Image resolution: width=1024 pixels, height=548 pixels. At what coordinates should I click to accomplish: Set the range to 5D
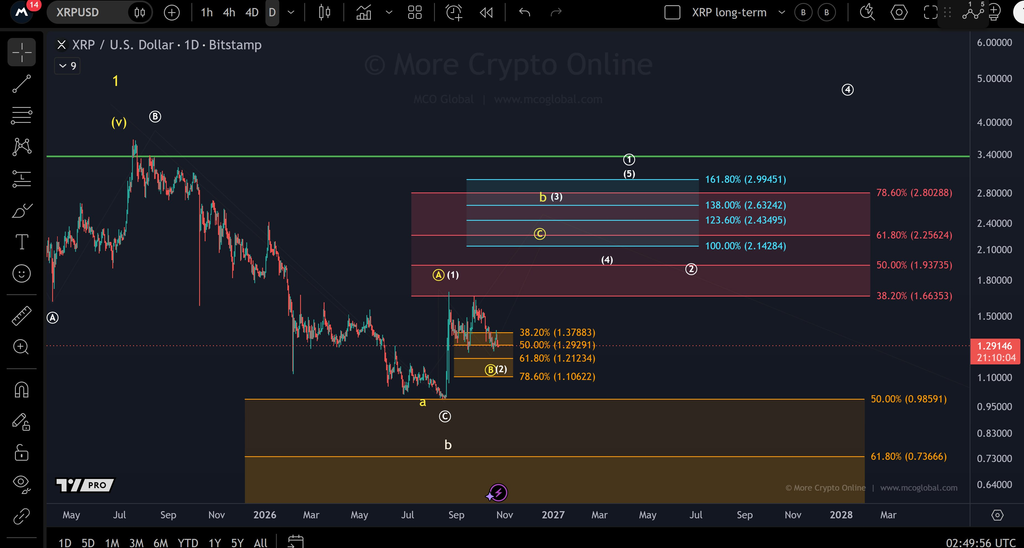[x=88, y=542]
